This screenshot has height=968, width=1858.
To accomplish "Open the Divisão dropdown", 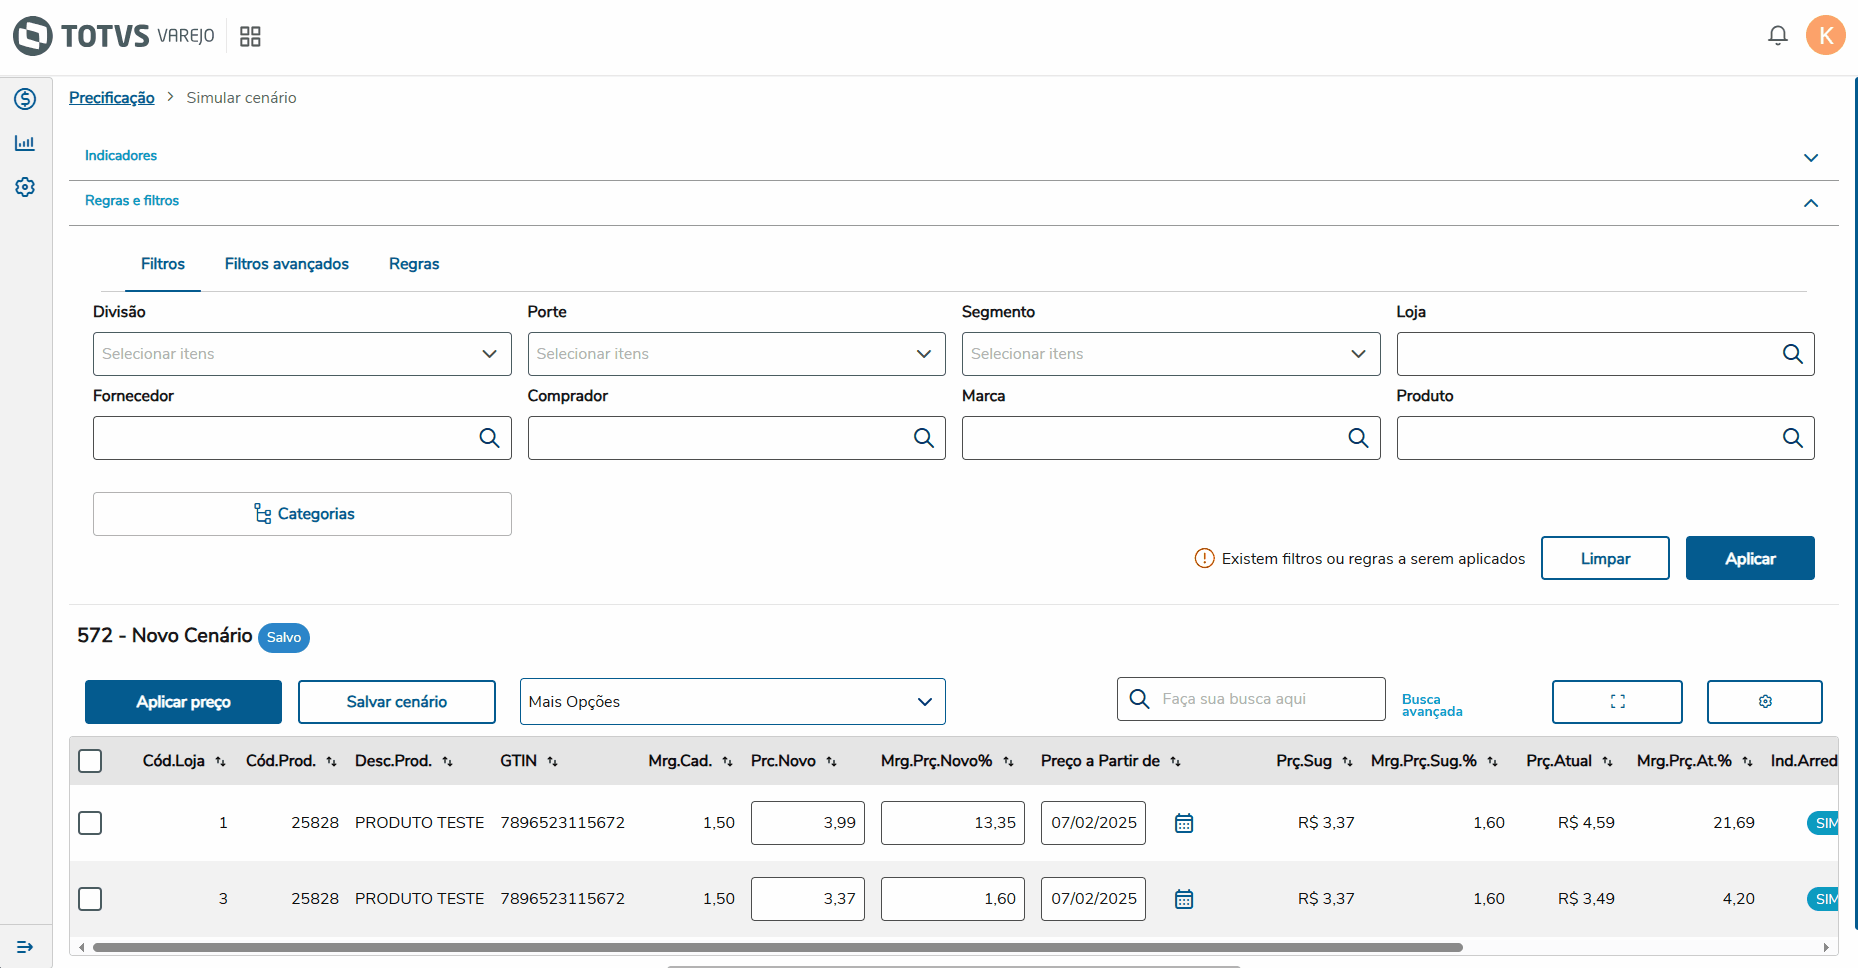I will tap(301, 354).
